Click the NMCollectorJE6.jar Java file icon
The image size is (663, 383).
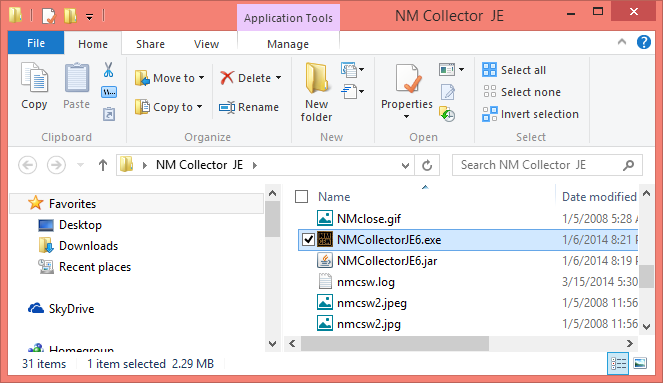[x=325, y=260]
